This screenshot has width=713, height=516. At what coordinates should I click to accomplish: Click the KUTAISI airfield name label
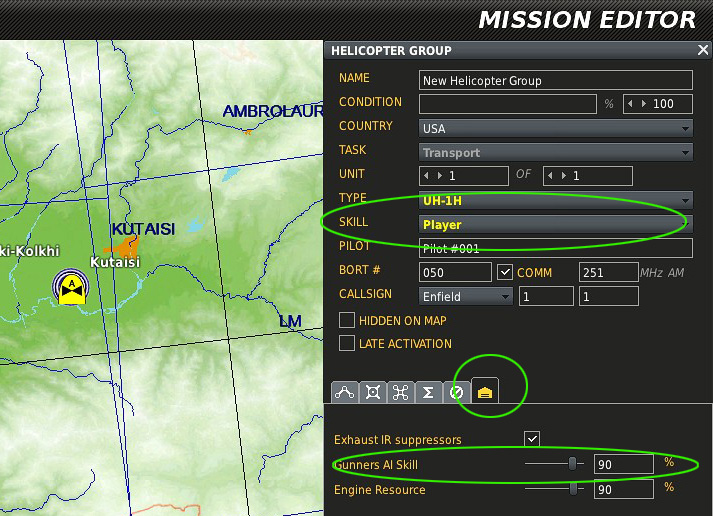(x=143, y=229)
